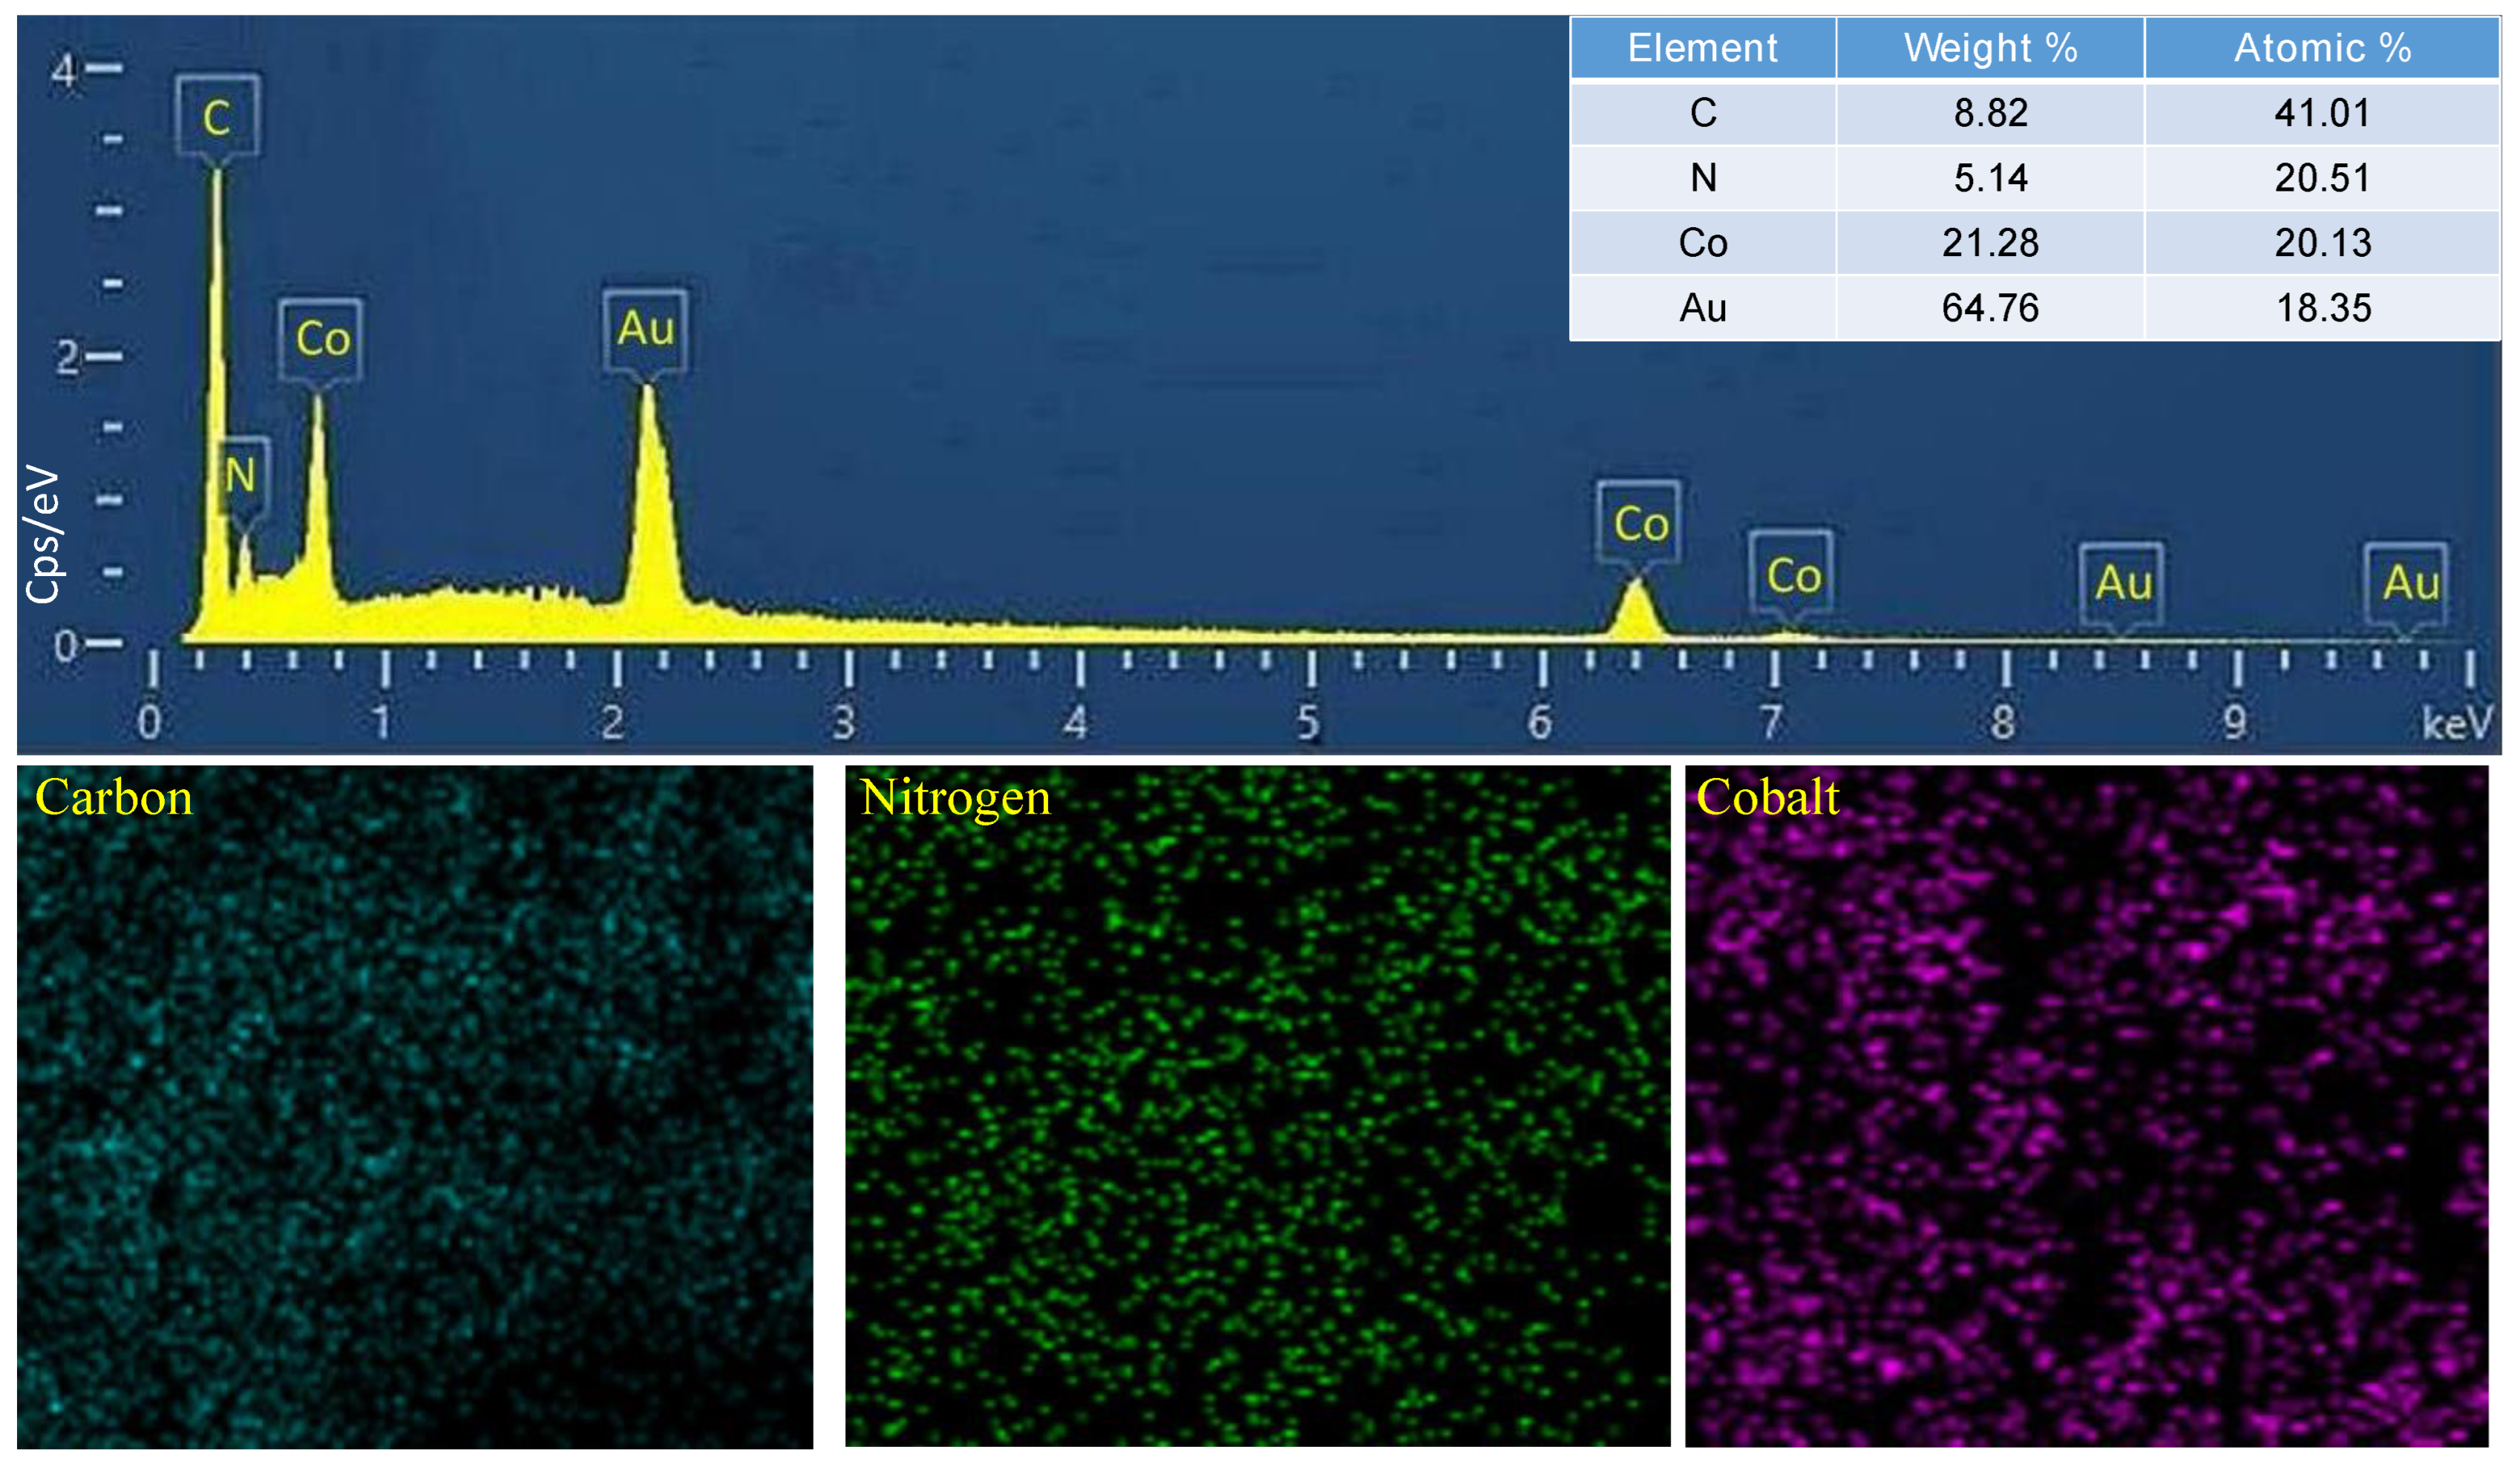Screen dimensions: 2520x1467
Task: Select the Au label near 8.5 keV
Action: (2122, 582)
